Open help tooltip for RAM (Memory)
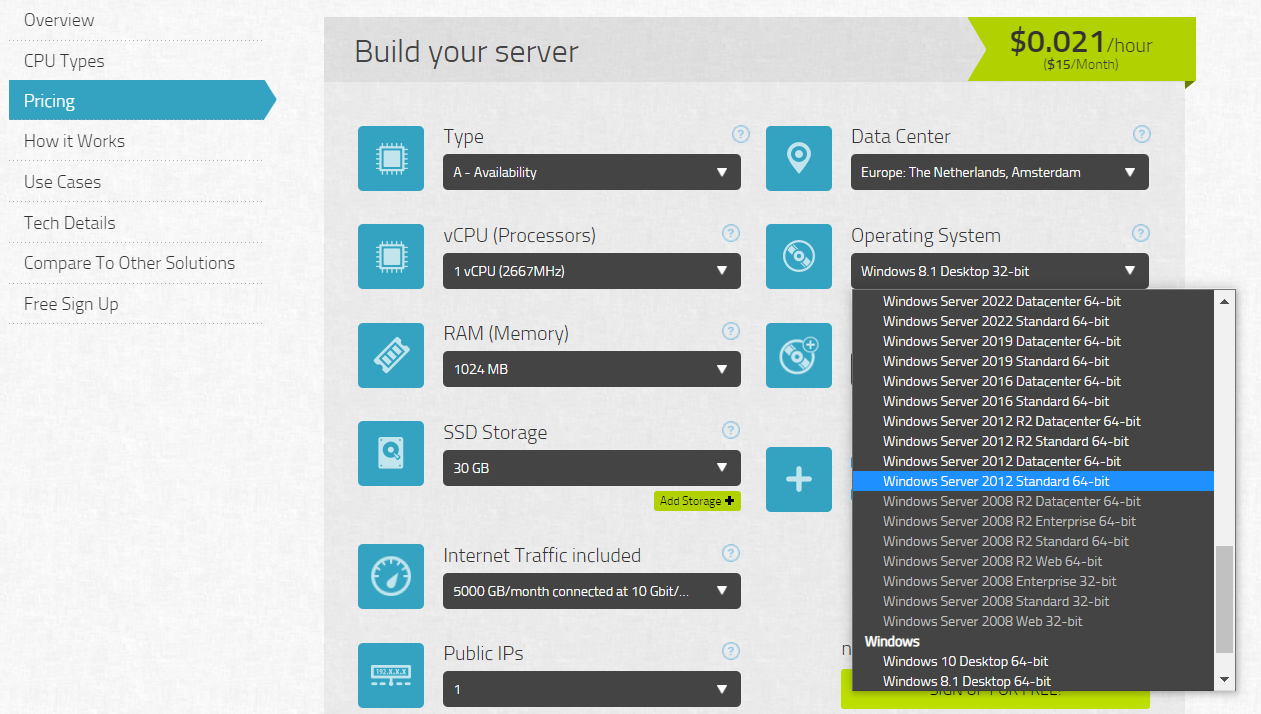 pos(731,331)
